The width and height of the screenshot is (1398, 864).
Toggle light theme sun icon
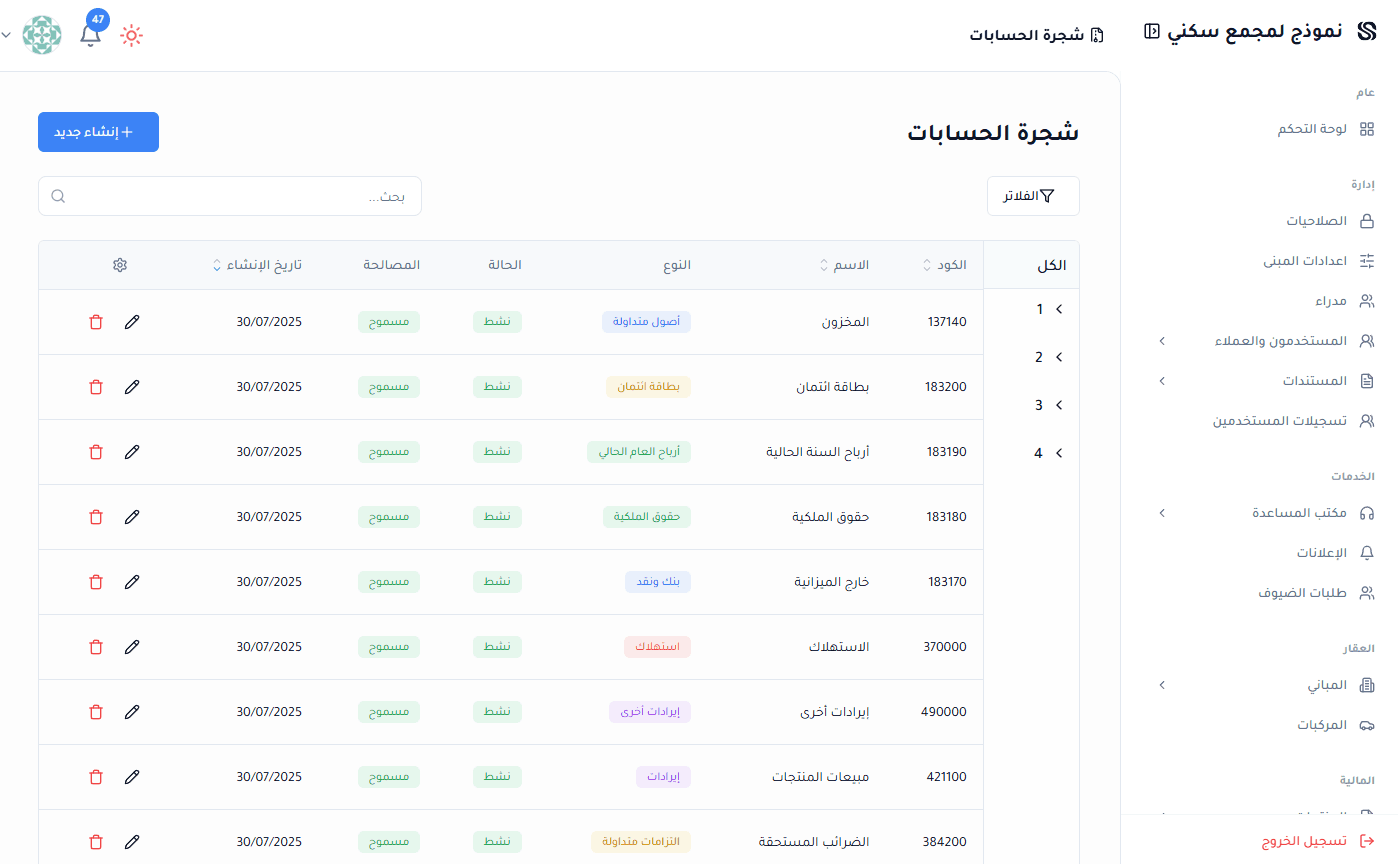click(x=131, y=36)
